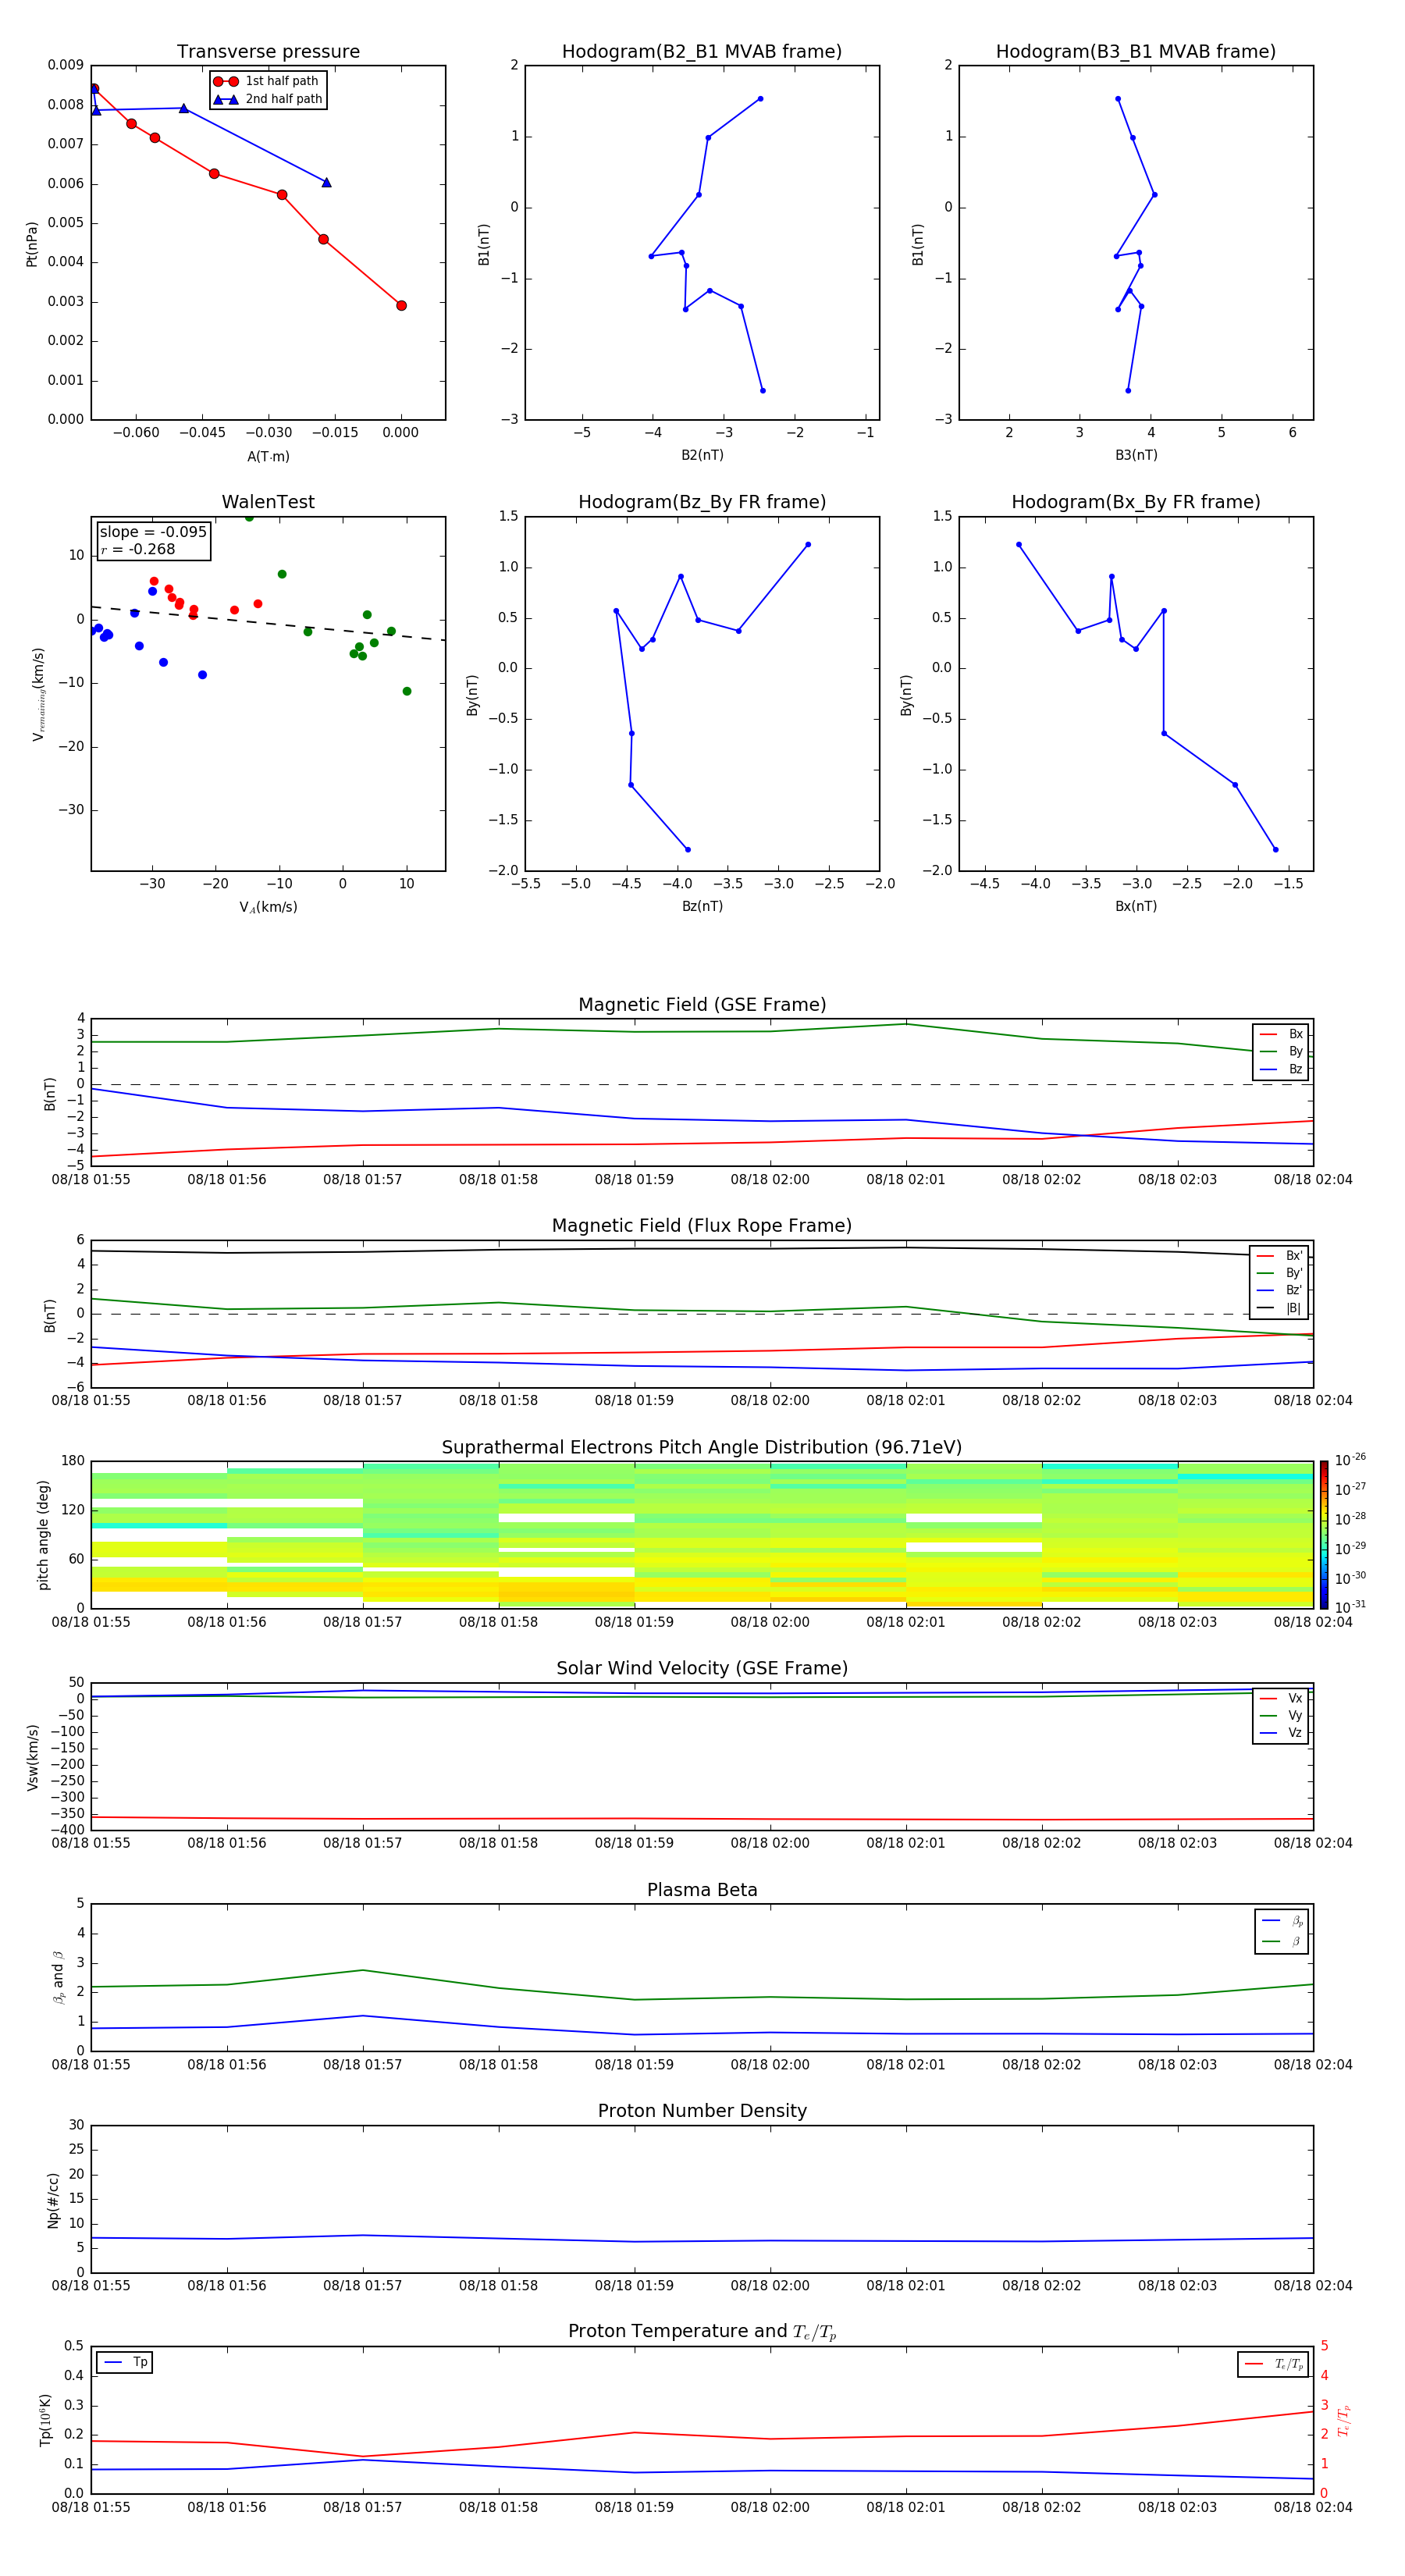Select the 'Np(#/cc)' axis label

[x=53, y=2200]
